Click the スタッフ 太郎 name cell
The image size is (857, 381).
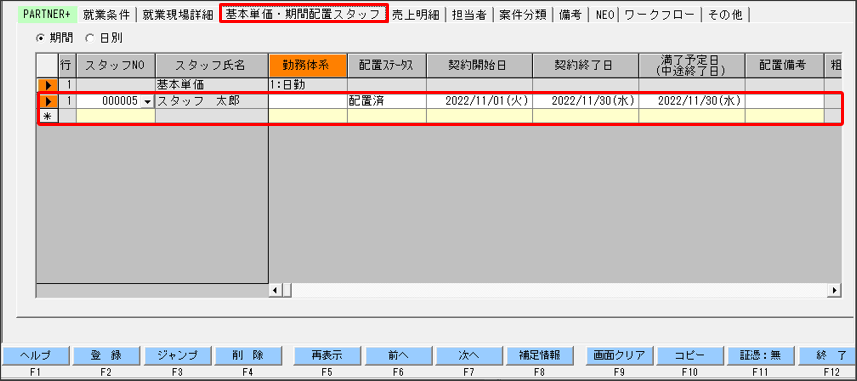coord(212,102)
